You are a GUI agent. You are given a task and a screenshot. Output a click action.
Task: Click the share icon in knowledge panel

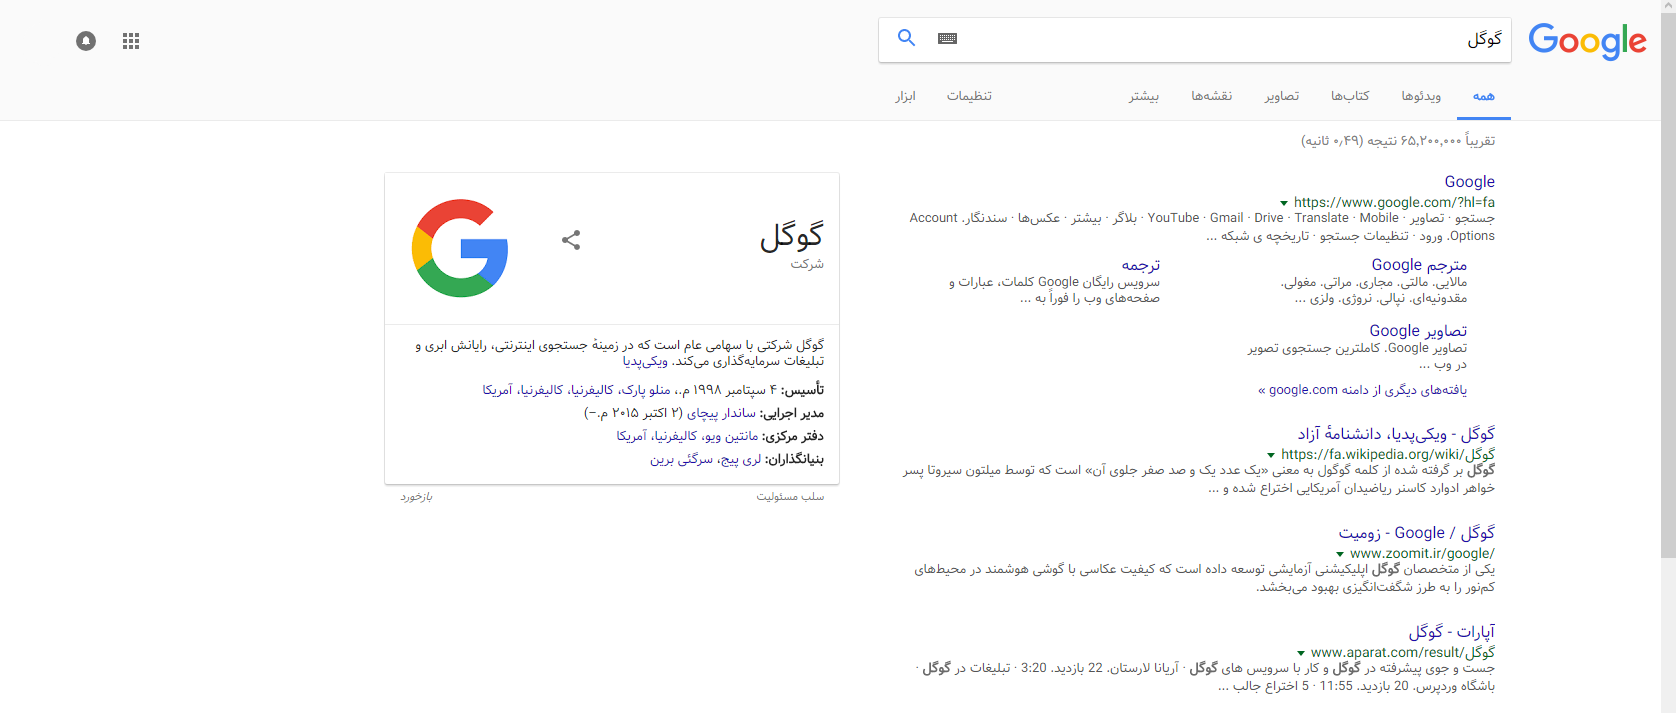coord(571,240)
